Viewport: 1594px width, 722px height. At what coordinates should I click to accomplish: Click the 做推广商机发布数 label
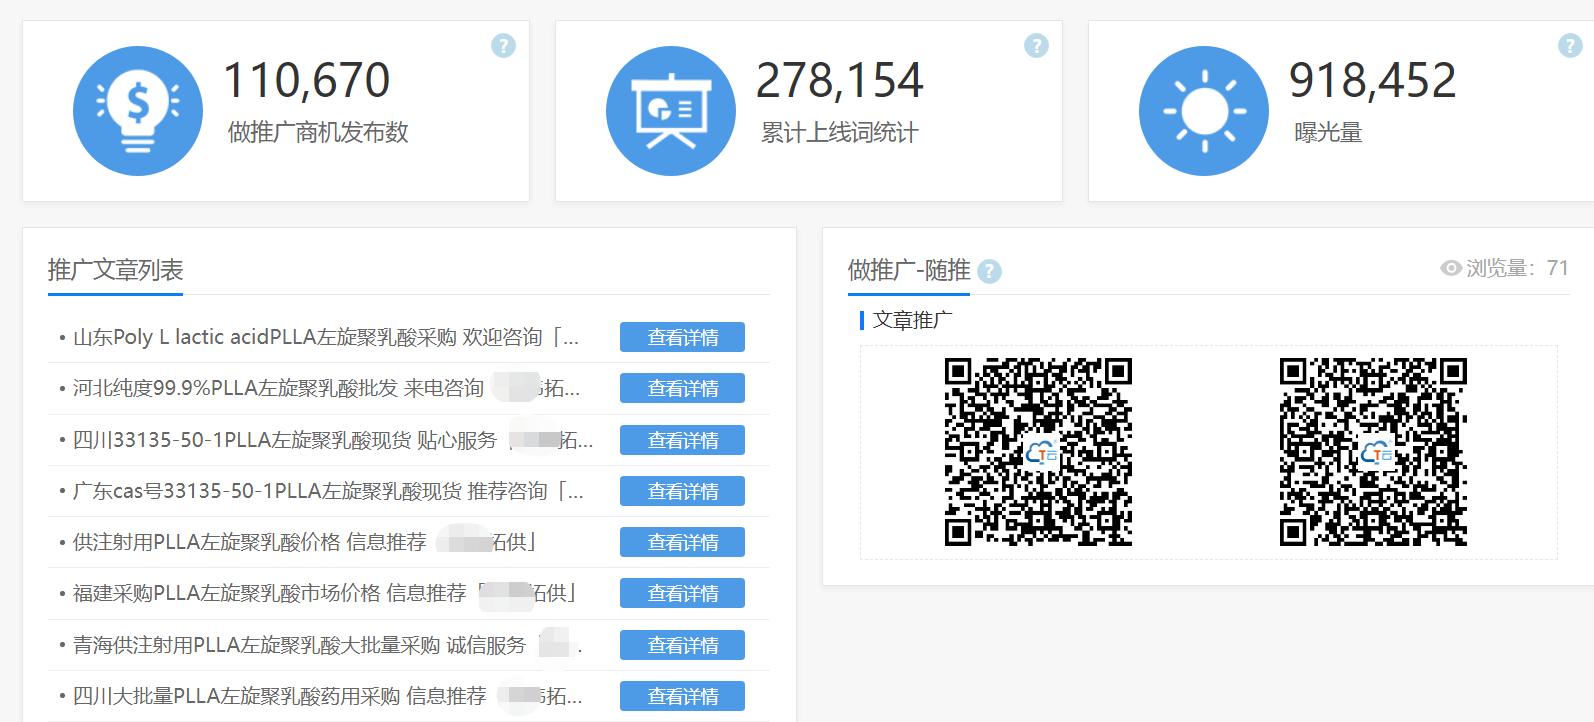[318, 132]
